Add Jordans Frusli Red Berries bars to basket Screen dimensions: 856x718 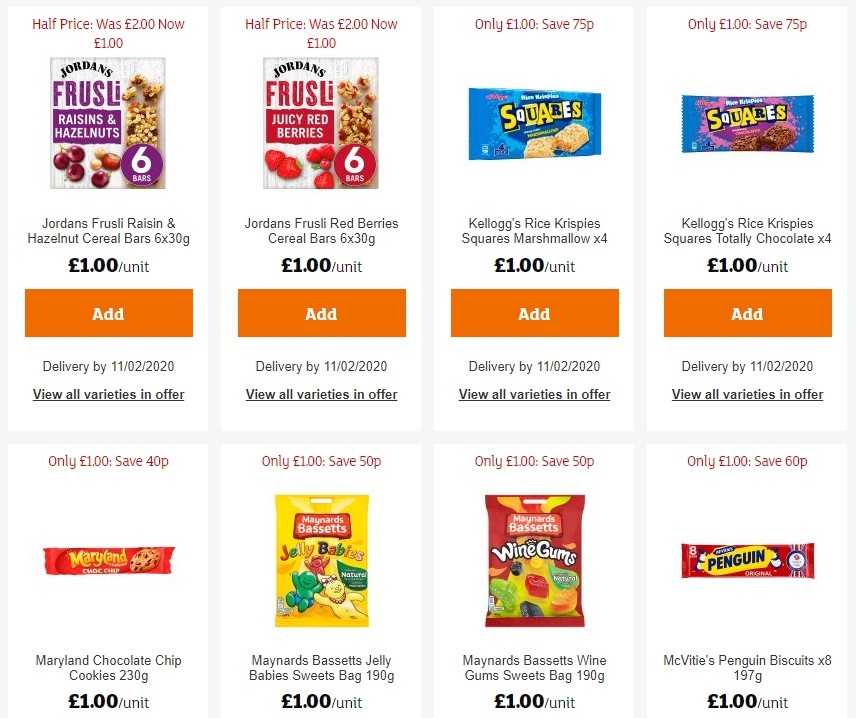click(x=321, y=313)
